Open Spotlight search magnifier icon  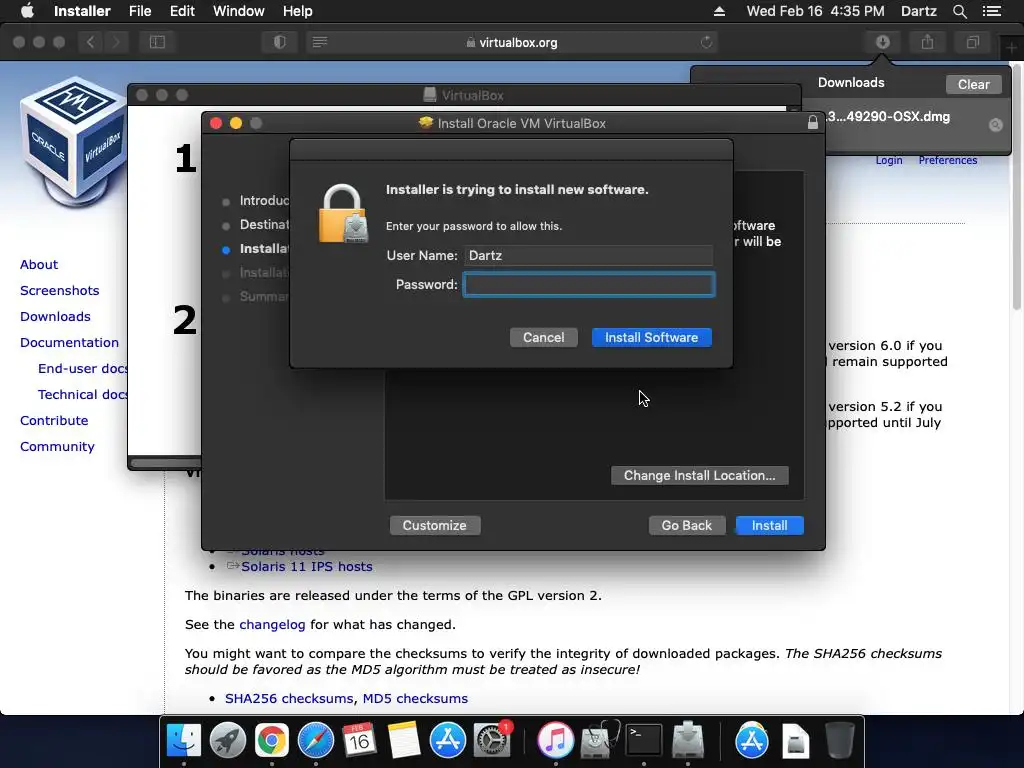[x=959, y=11]
